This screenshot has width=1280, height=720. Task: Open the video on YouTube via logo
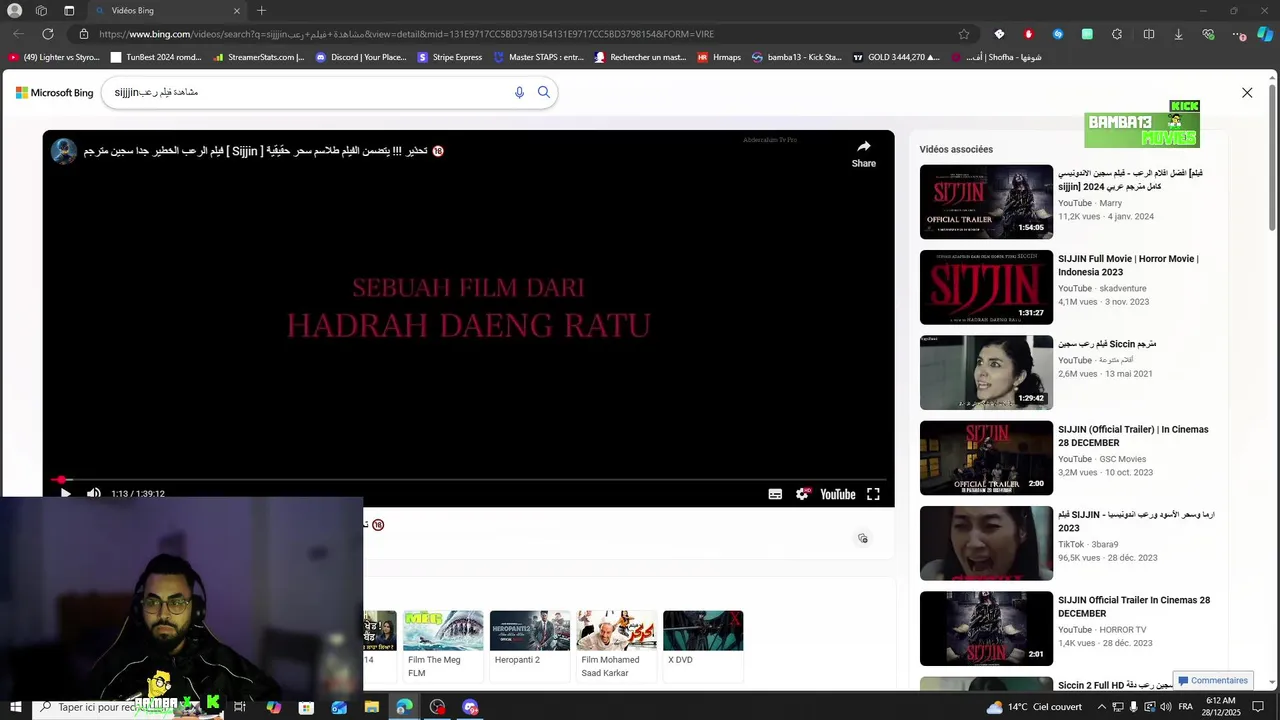(x=838, y=494)
